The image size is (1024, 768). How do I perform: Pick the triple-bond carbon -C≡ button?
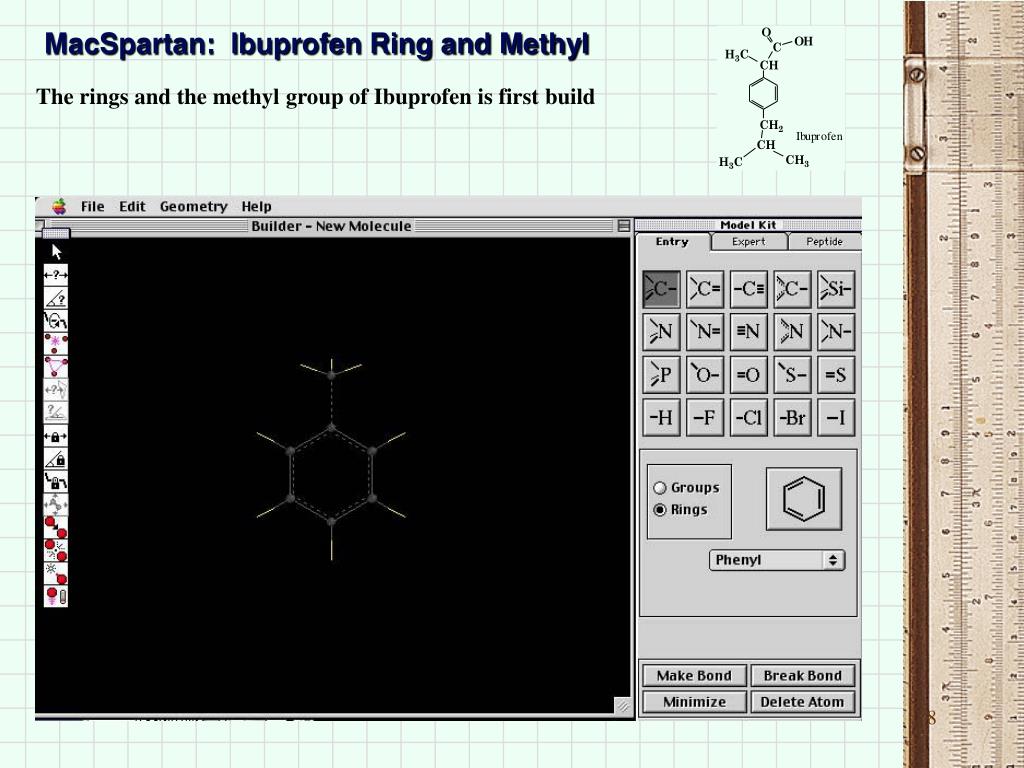point(748,289)
